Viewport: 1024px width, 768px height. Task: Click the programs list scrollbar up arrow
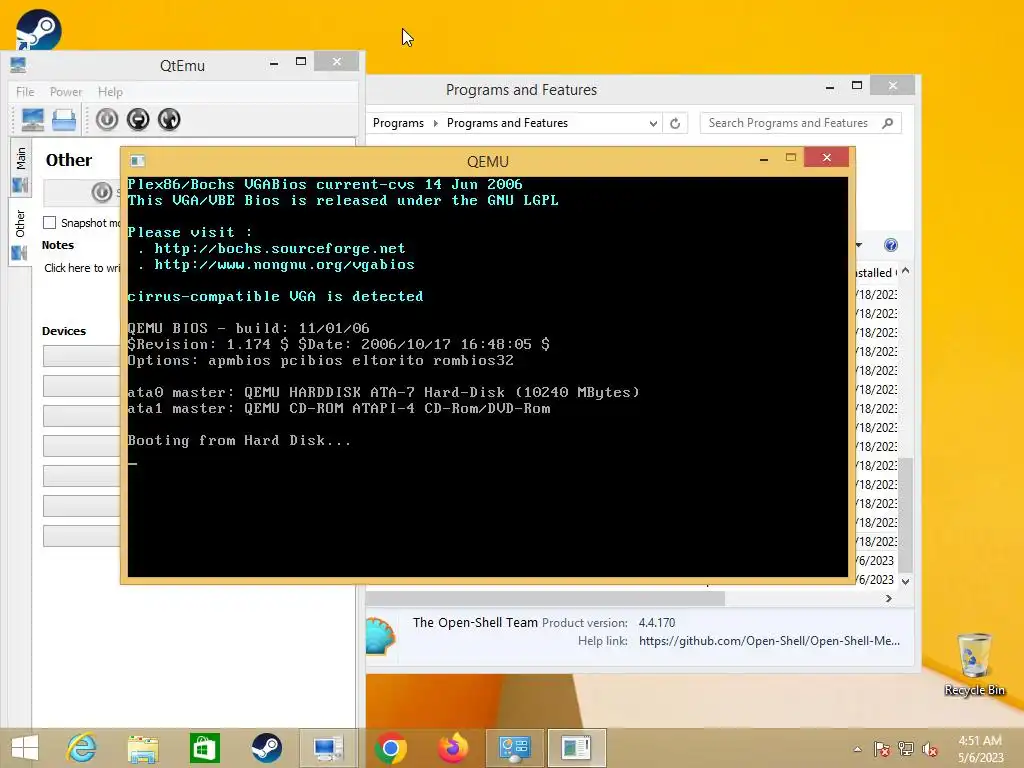906,271
